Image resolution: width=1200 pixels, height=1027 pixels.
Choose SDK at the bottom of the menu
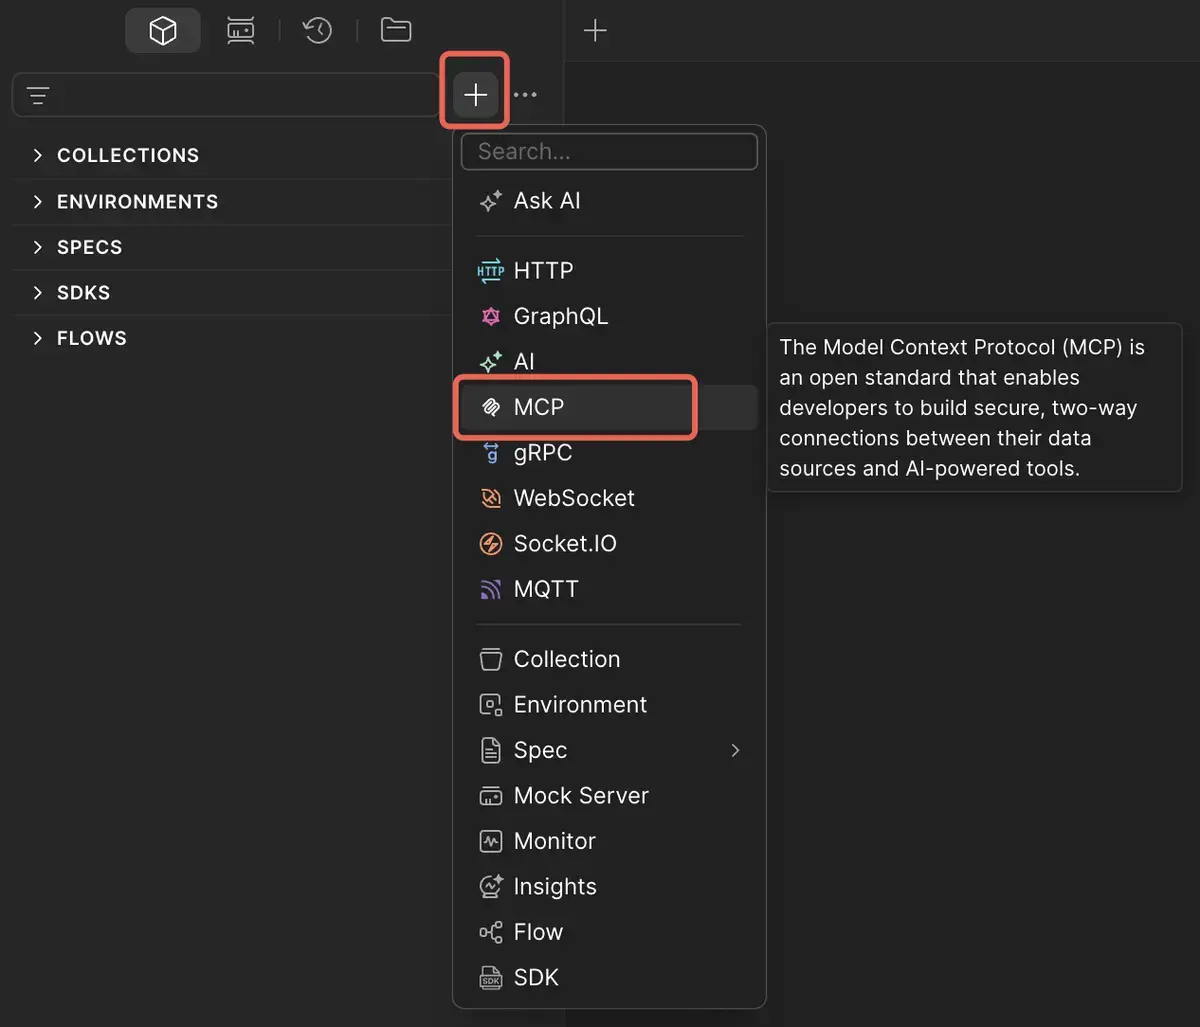(x=610, y=978)
